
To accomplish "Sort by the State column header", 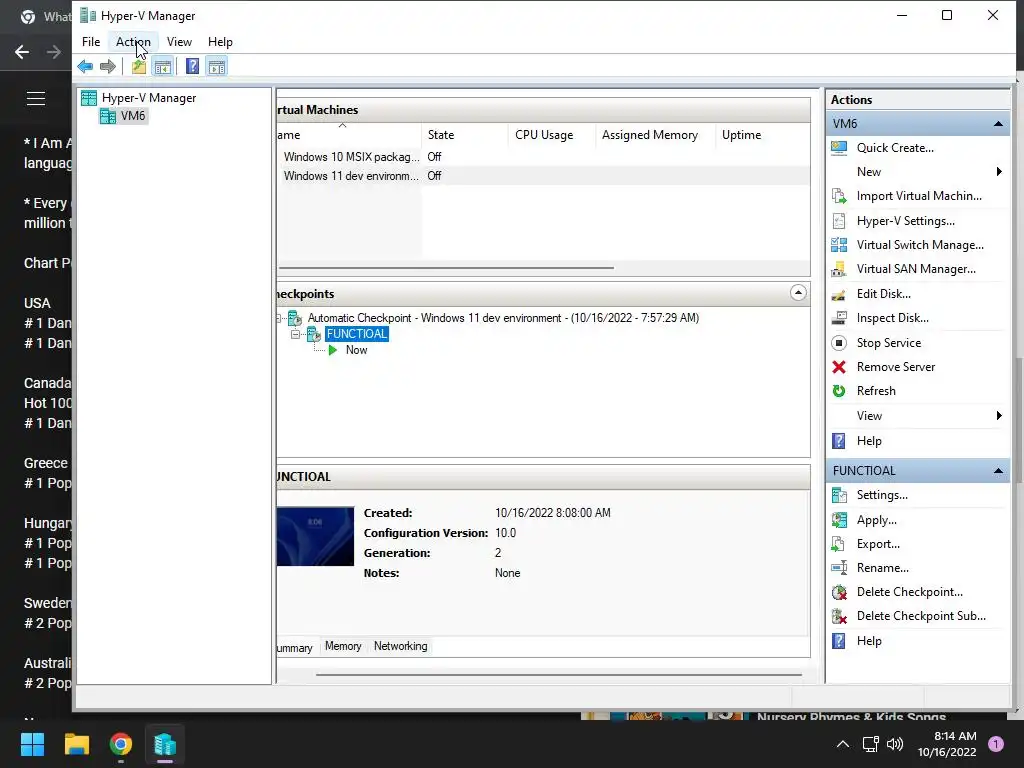I will (464, 135).
